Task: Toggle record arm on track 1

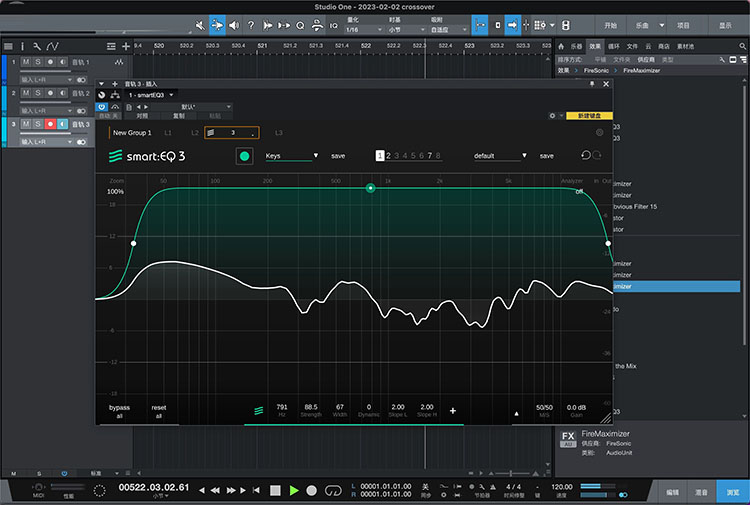Action: coord(50,62)
